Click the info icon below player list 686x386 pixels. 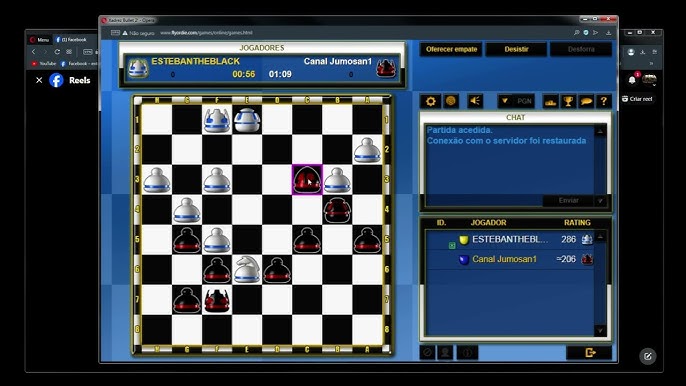pos(467,352)
